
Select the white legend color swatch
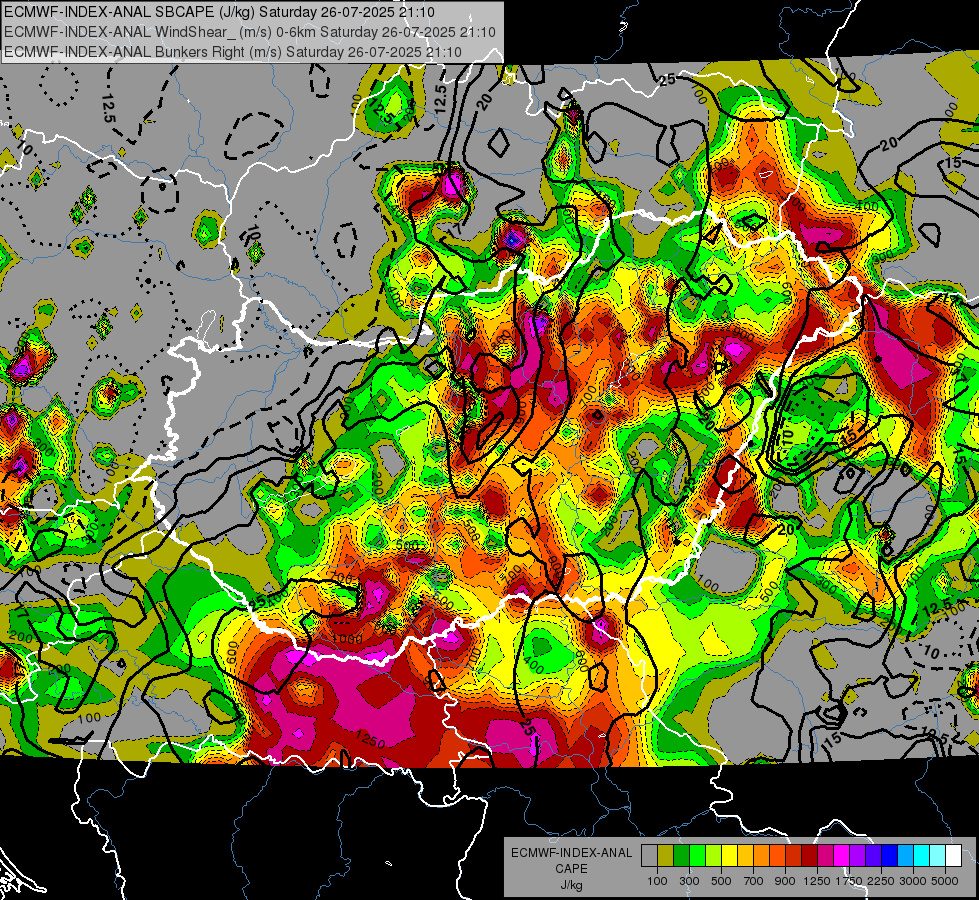pyautogui.click(x=953, y=856)
